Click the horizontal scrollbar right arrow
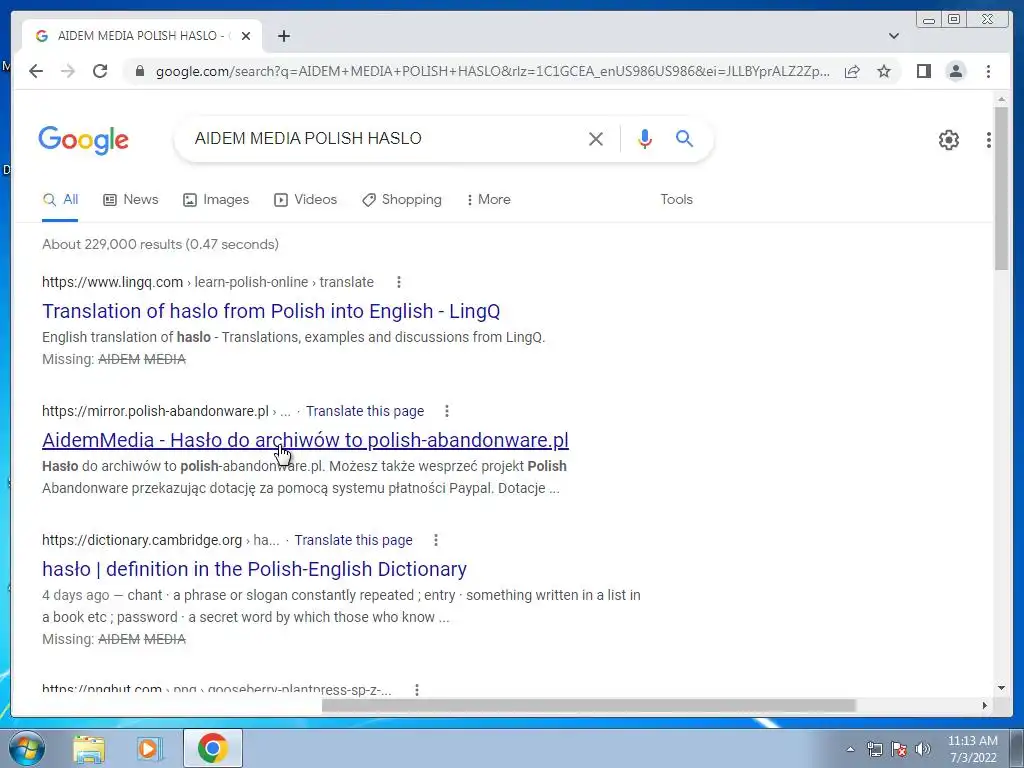 [x=985, y=705]
